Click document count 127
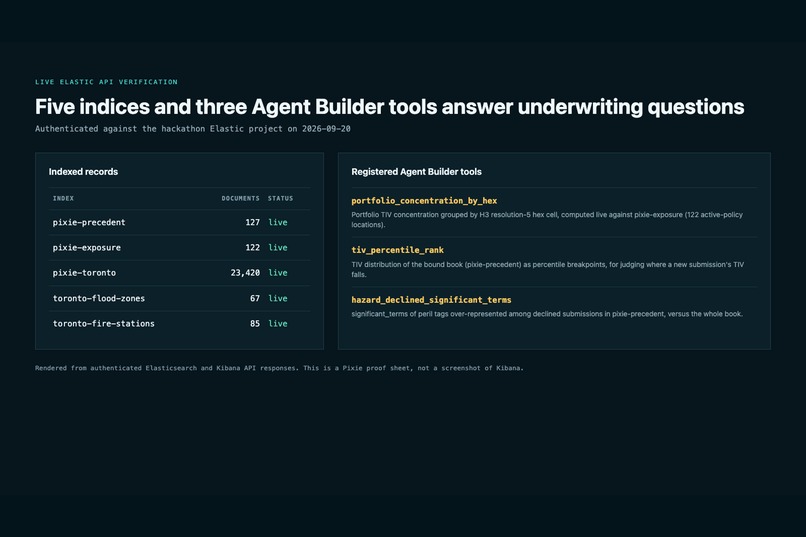The width and height of the screenshot is (806, 537). 252,223
